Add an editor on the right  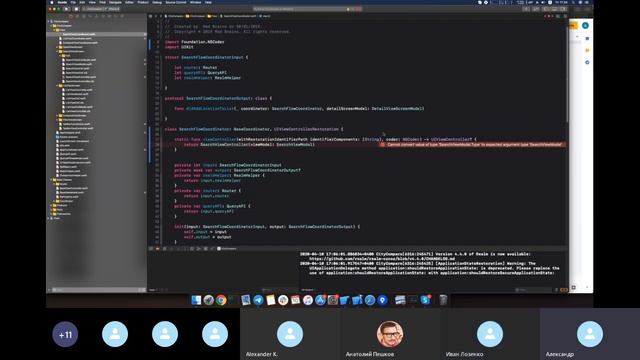[565, 16]
